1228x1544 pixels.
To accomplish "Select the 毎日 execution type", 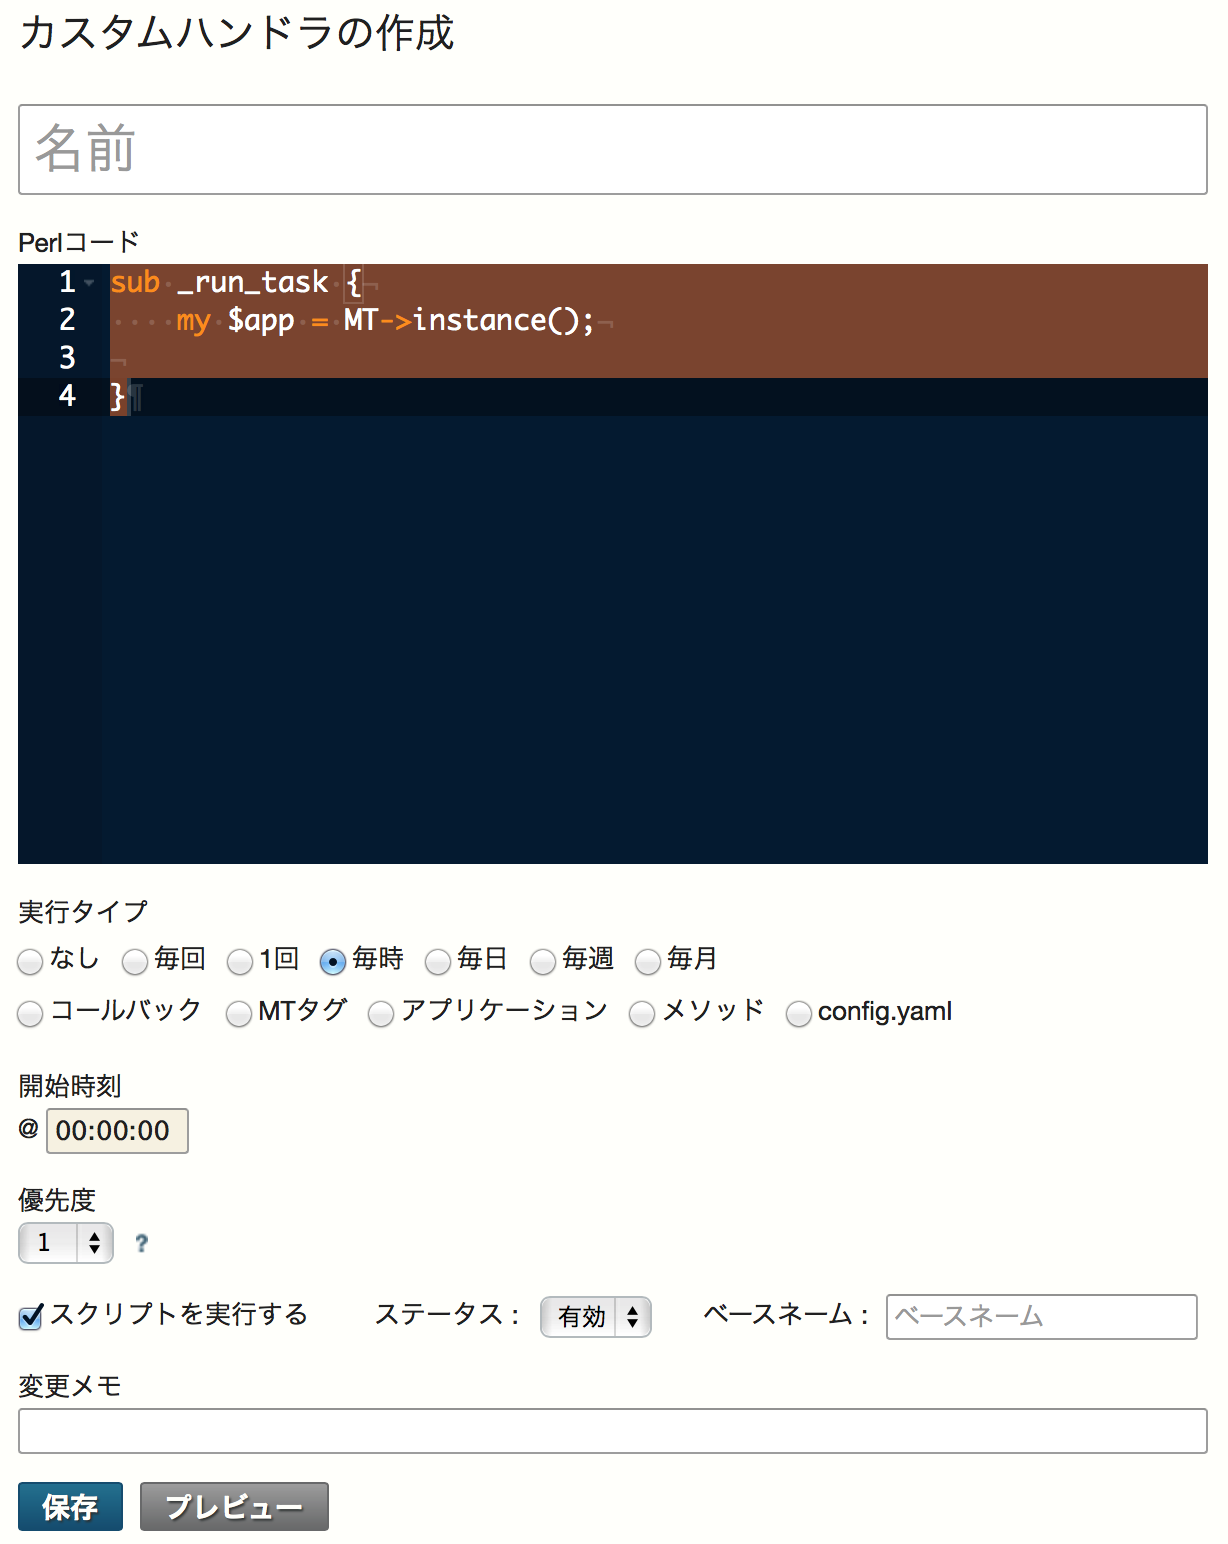I will (x=438, y=961).
